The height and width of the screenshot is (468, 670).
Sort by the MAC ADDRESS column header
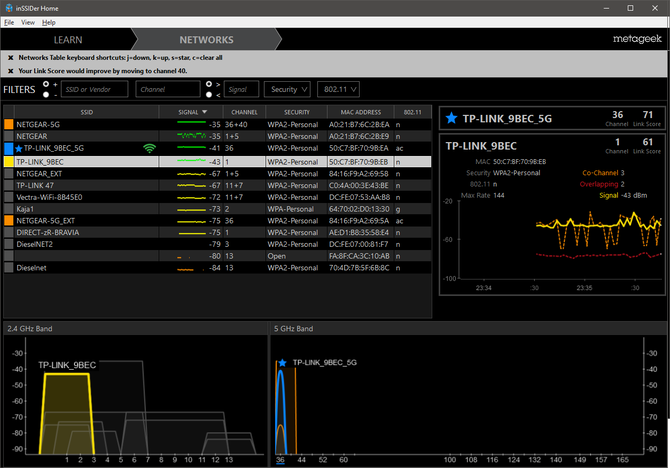[x=361, y=112]
